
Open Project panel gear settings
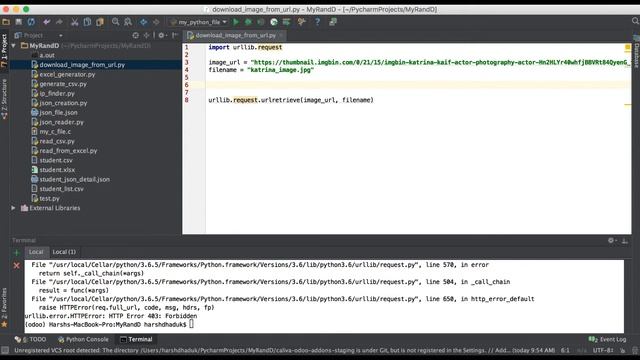click(x=162, y=36)
